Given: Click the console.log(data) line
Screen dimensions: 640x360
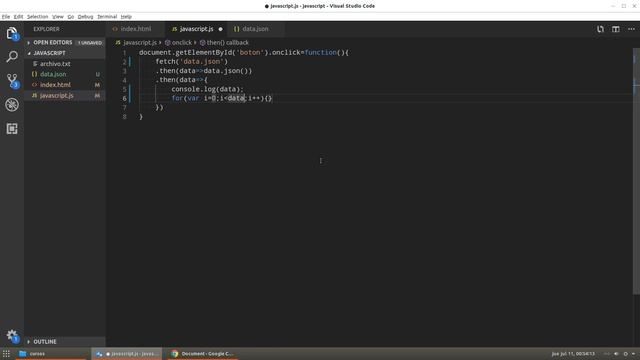Looking at the screenshot, I should click(207, 89).
